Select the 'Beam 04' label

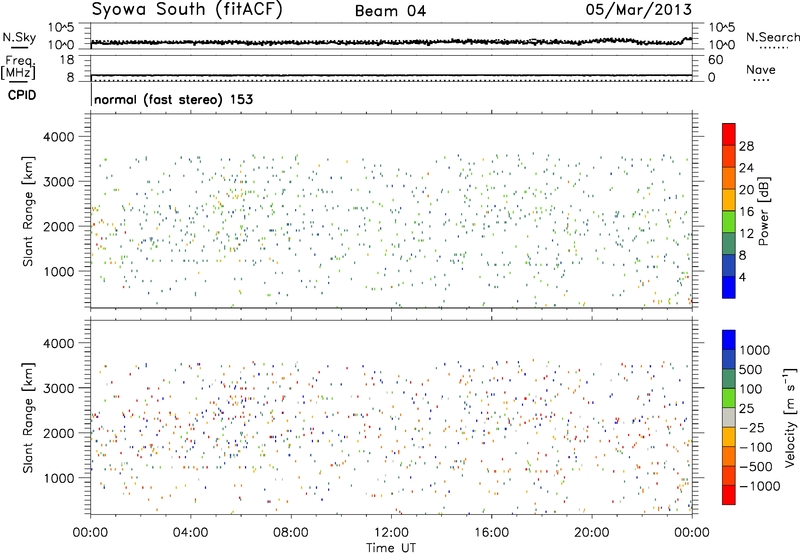[390, 11]
